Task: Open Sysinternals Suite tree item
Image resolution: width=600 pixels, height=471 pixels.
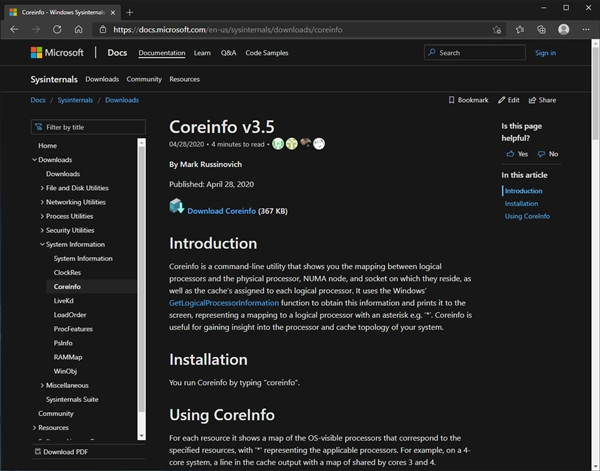Action: tap(72, 399)
